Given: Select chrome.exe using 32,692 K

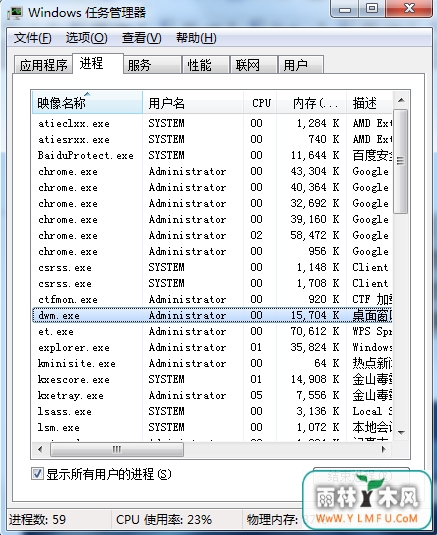Looking at the screenshot, I should click(212, 203).
